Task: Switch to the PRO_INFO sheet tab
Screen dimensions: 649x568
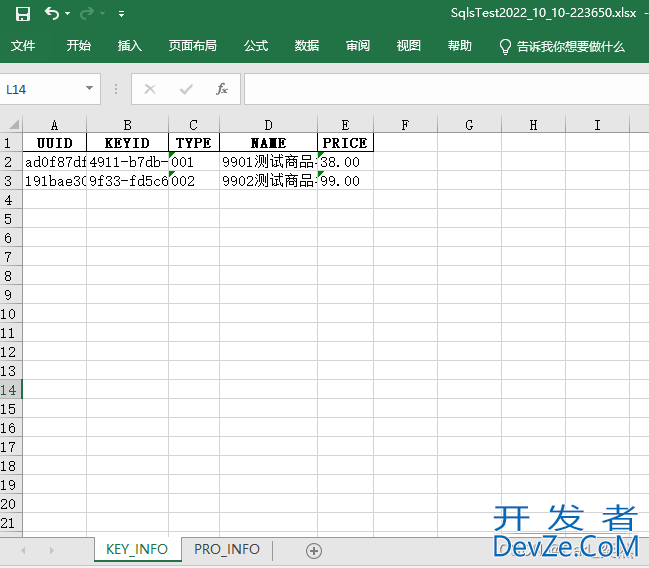Action: point(227,549)
